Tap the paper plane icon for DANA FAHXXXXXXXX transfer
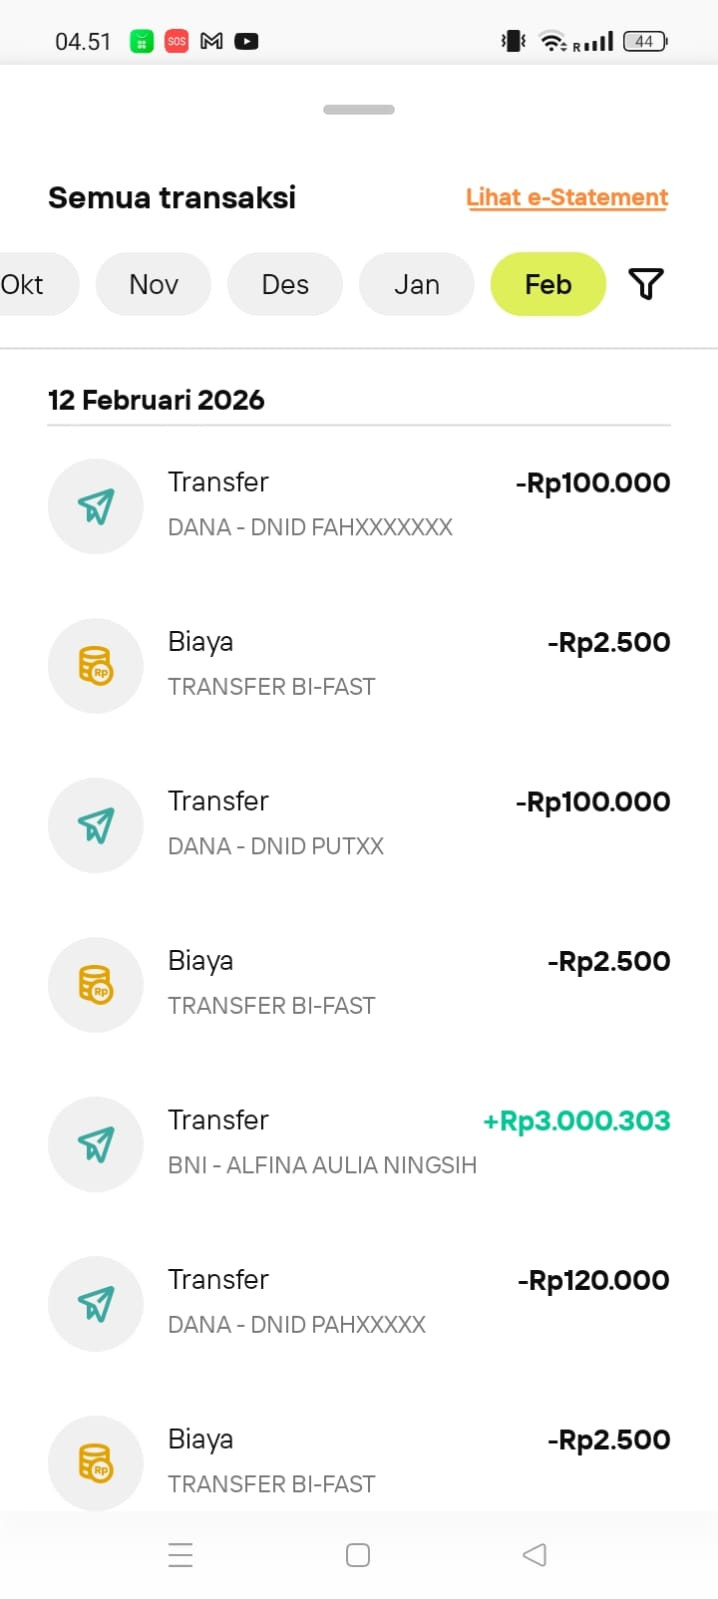Viewport: 718px width, 1599px height. 96,506
